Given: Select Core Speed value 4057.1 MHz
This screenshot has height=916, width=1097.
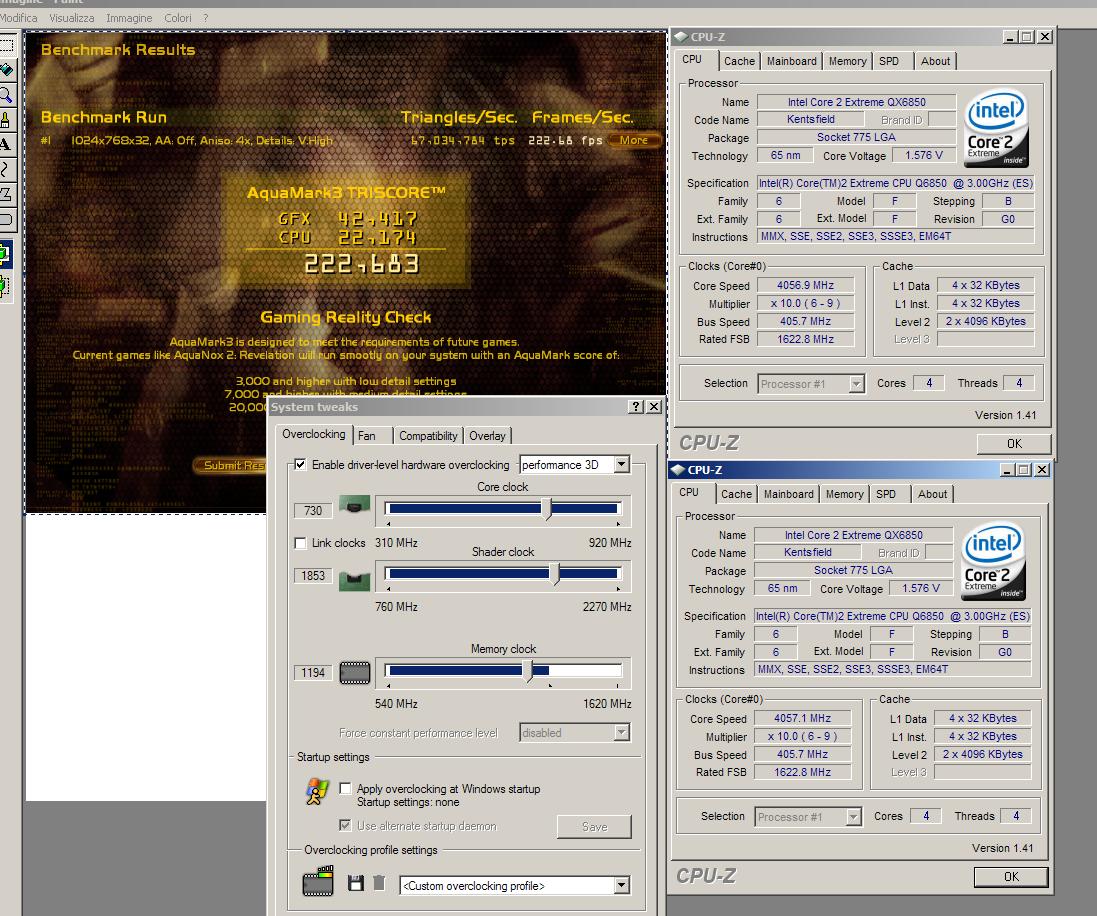Looking at the screenshot, I should (802, 719).
